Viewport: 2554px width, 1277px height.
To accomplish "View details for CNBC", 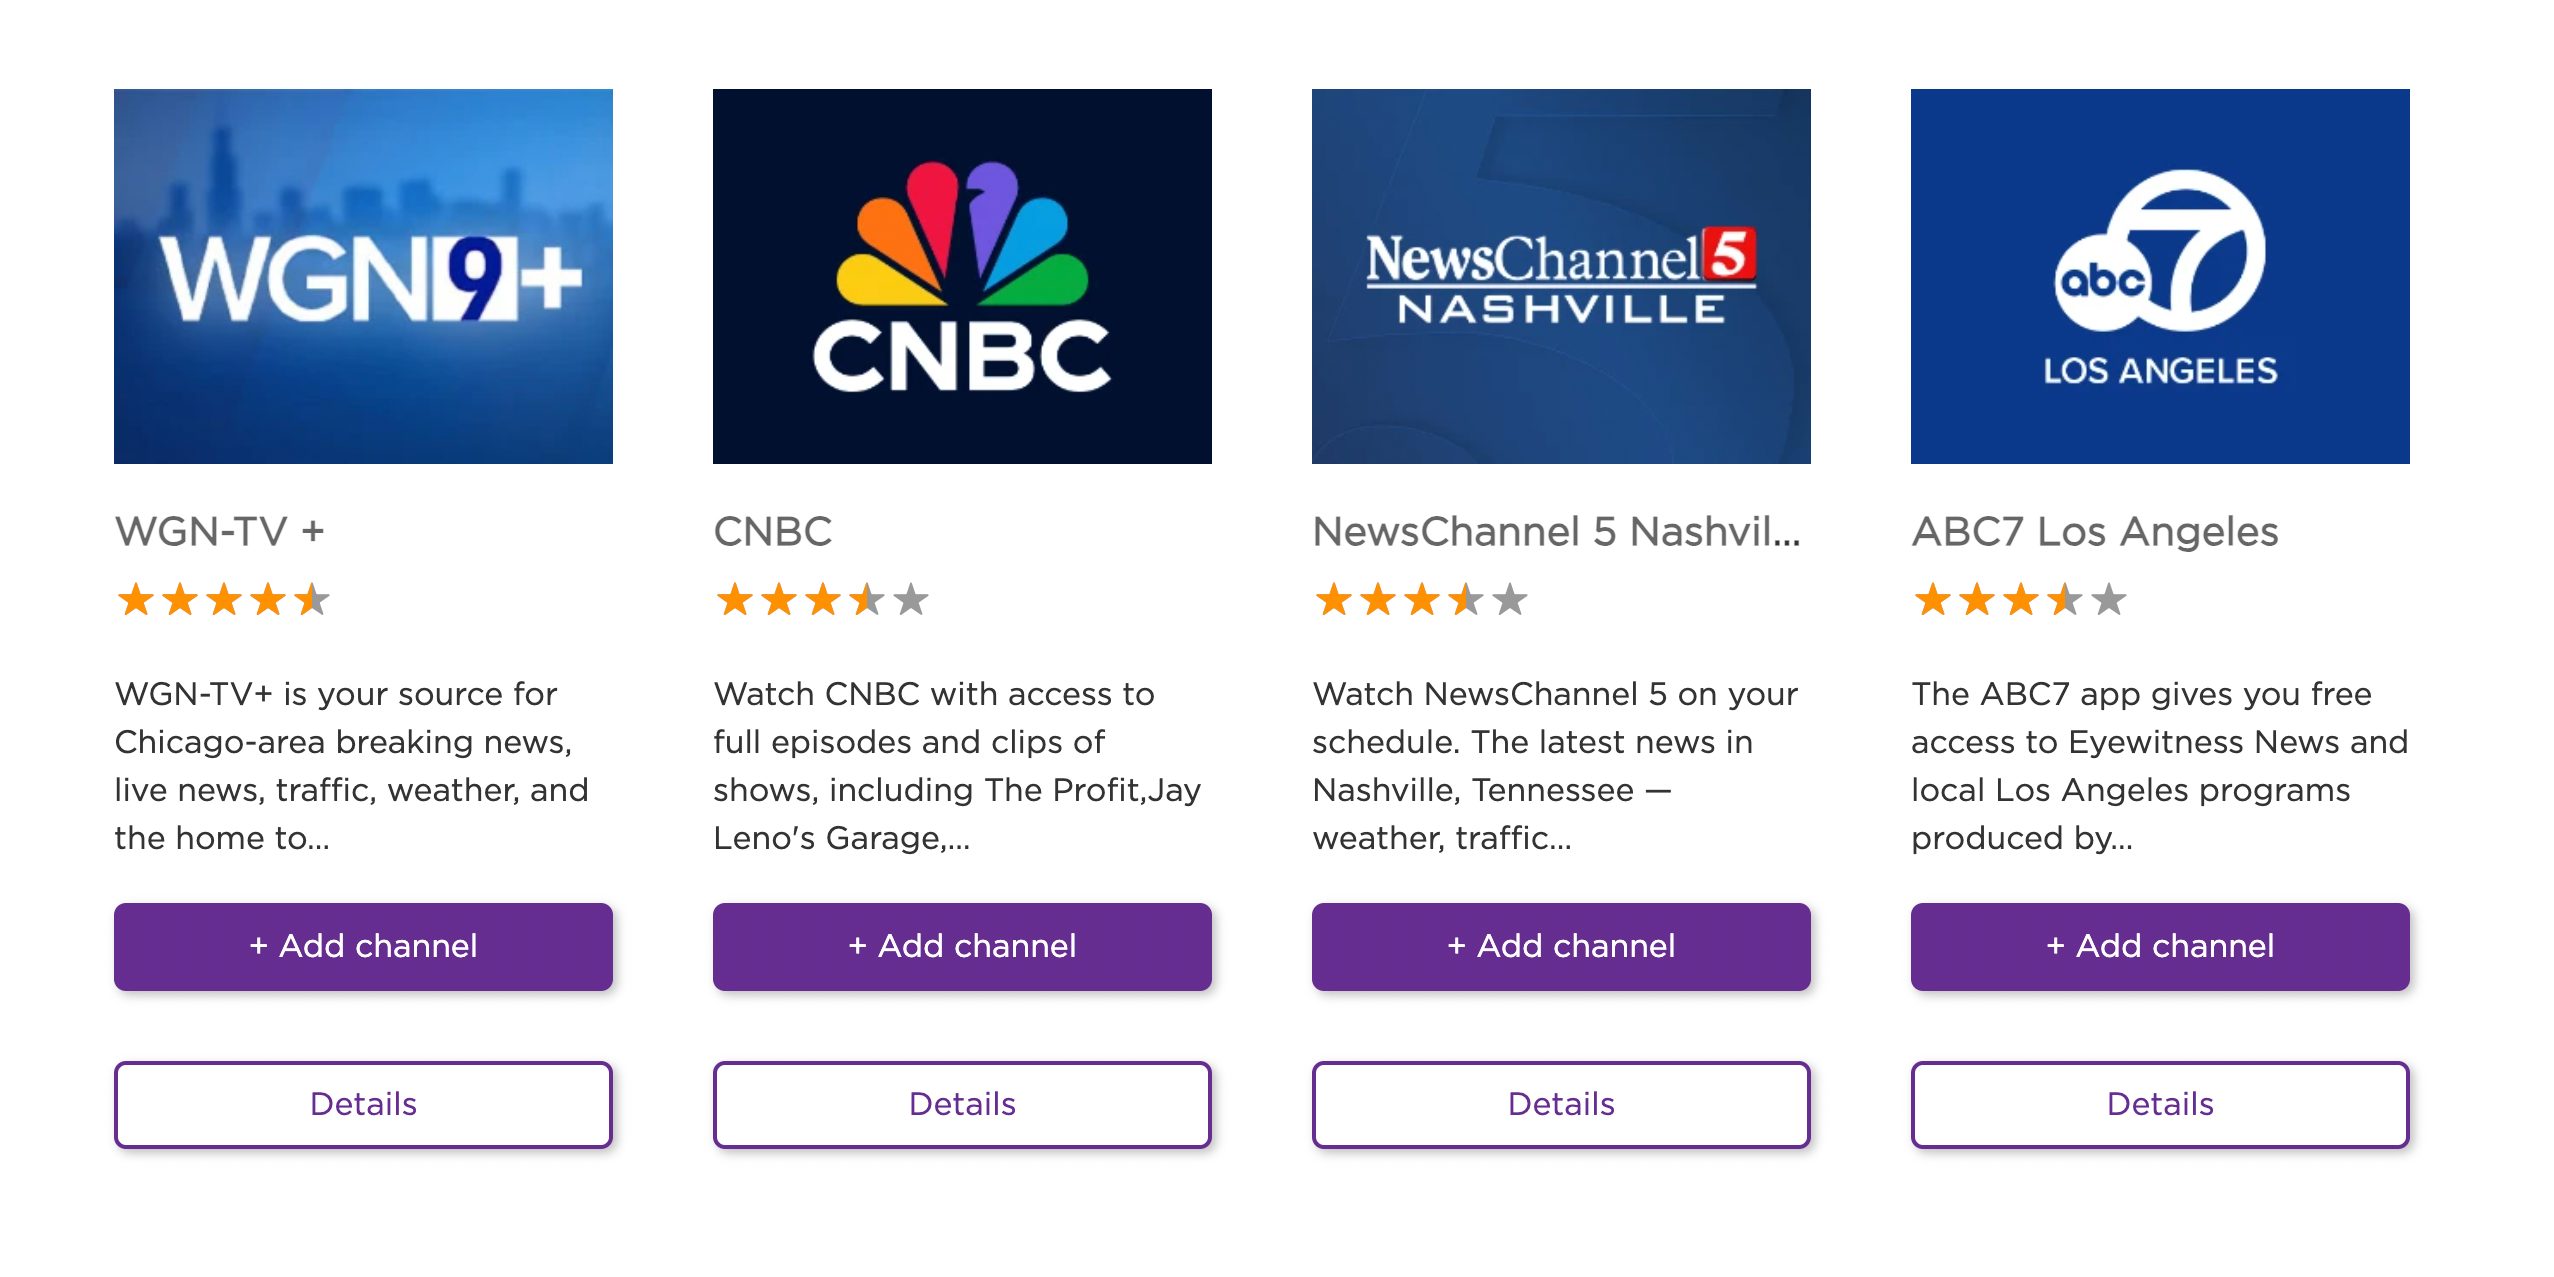I will [x=961, y=1104].
